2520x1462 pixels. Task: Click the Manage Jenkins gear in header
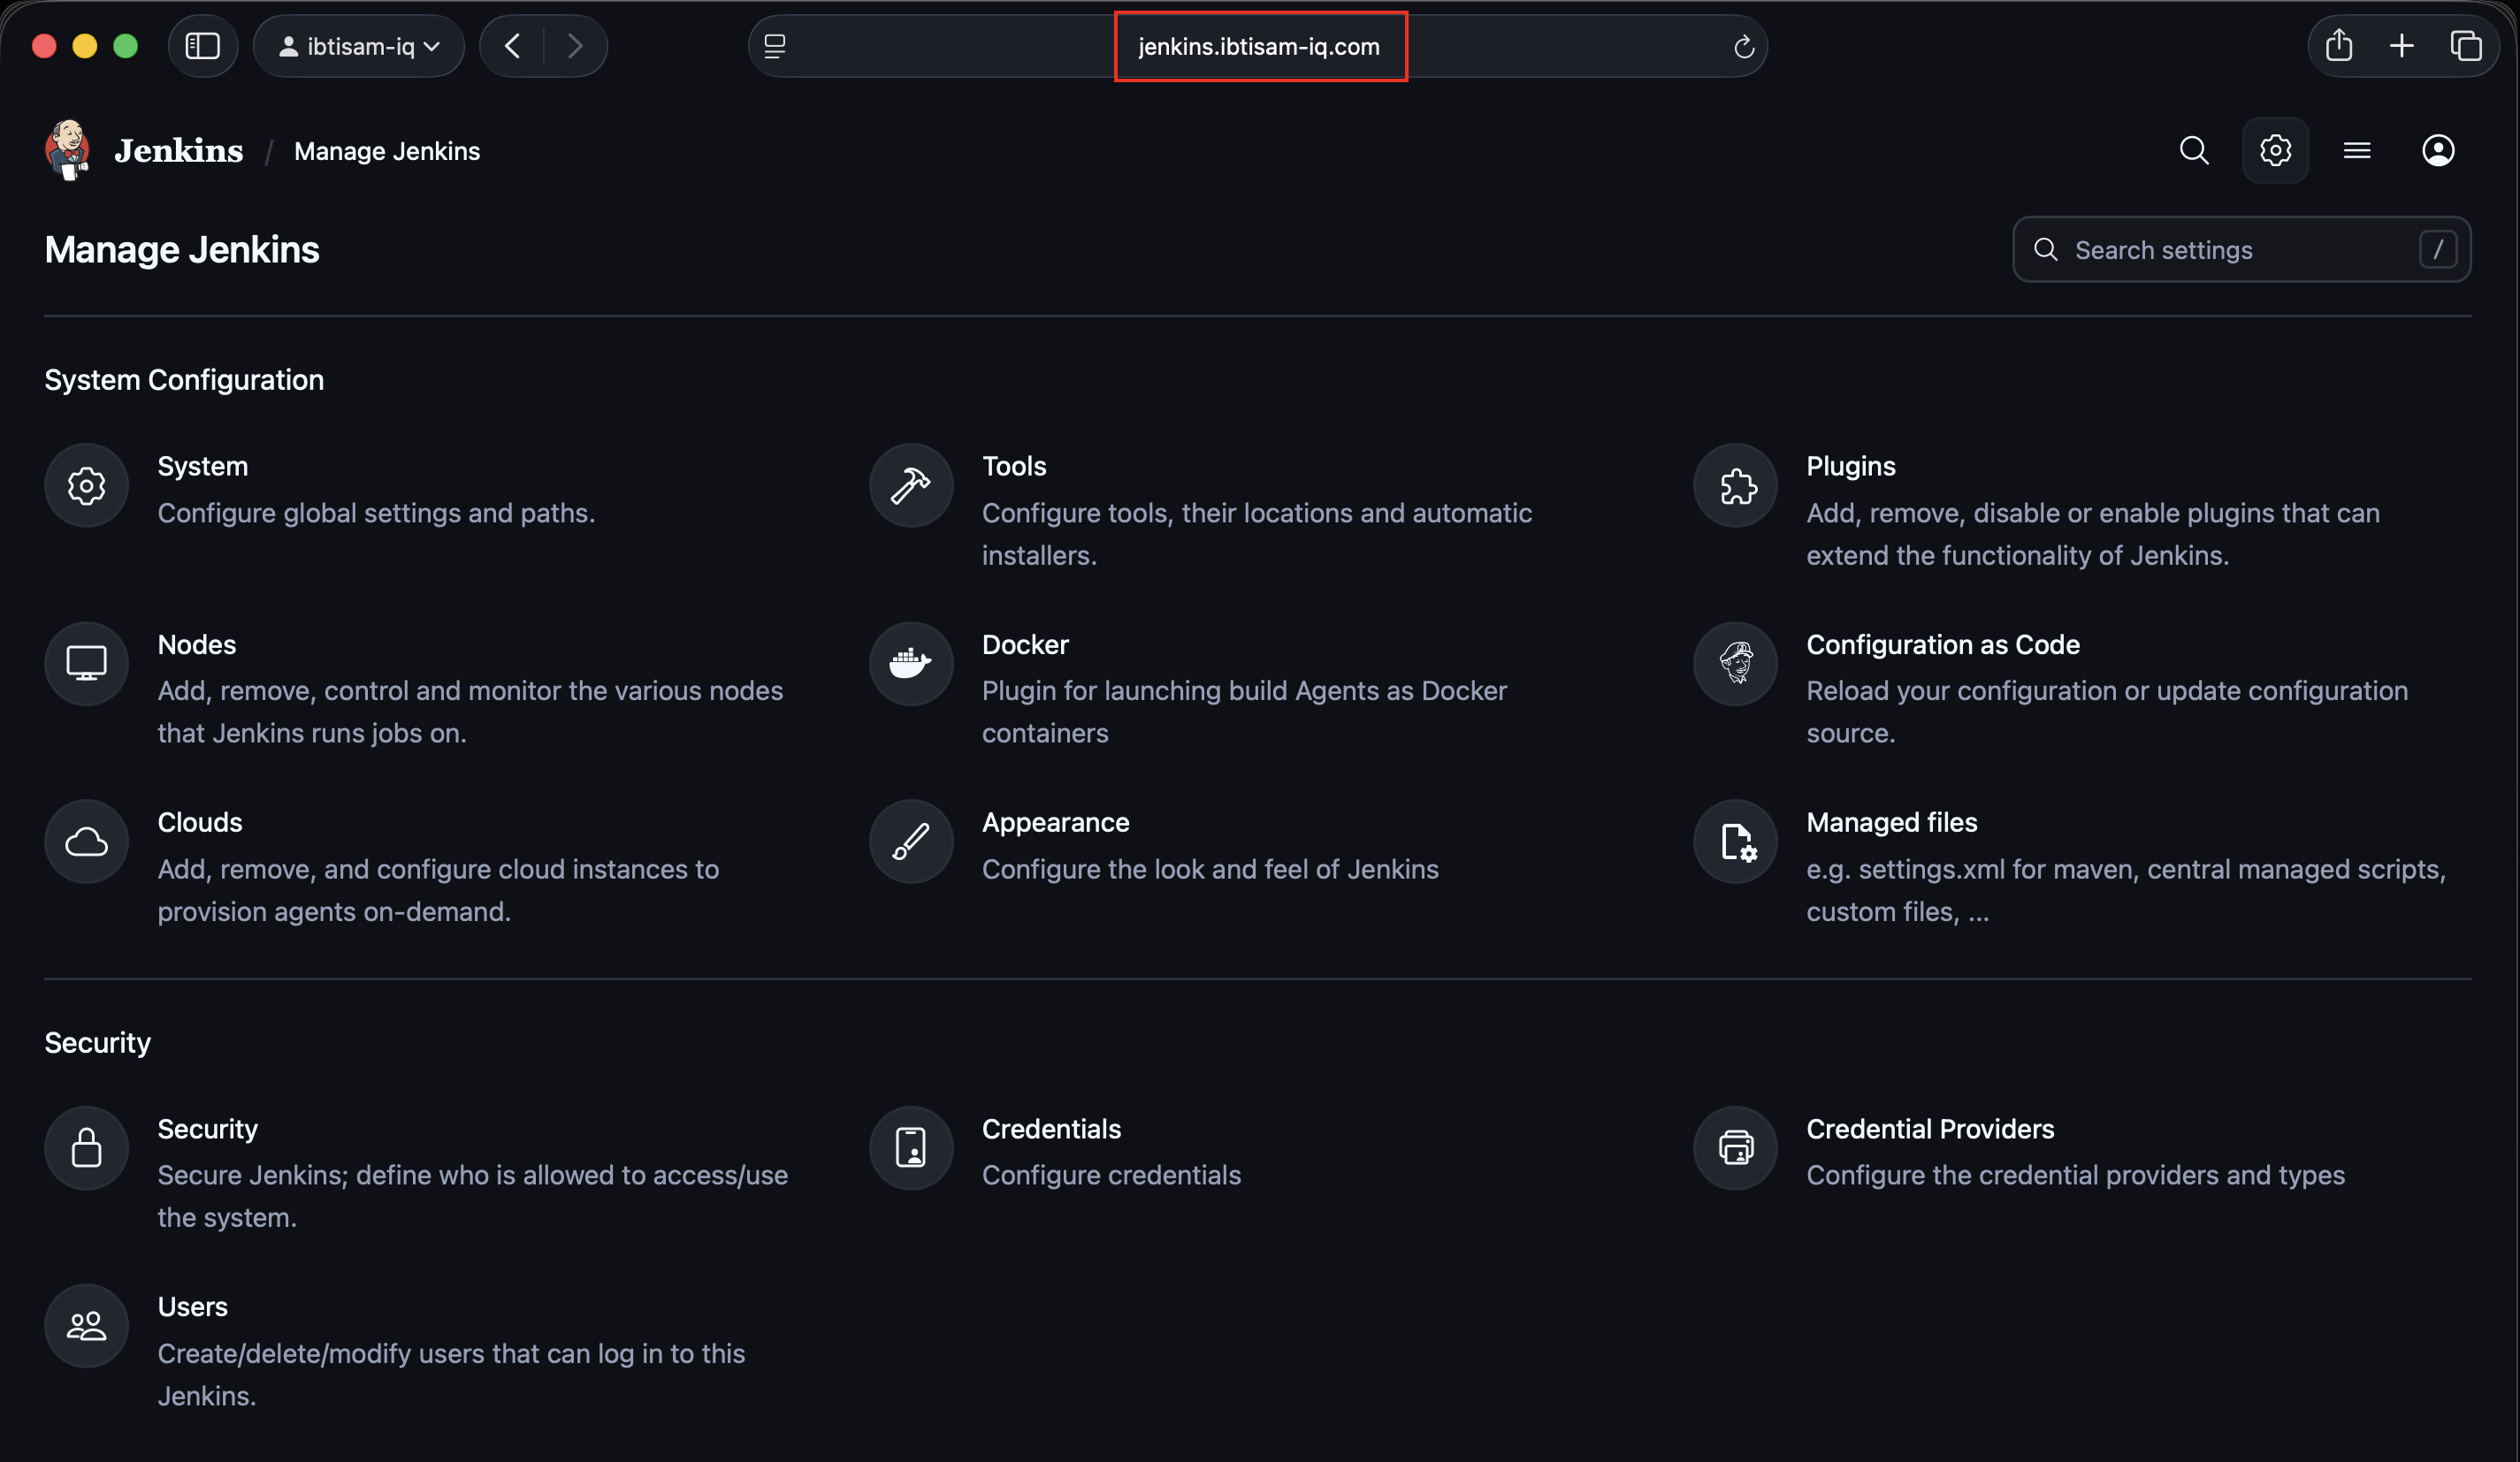(x=2276, y=151)
